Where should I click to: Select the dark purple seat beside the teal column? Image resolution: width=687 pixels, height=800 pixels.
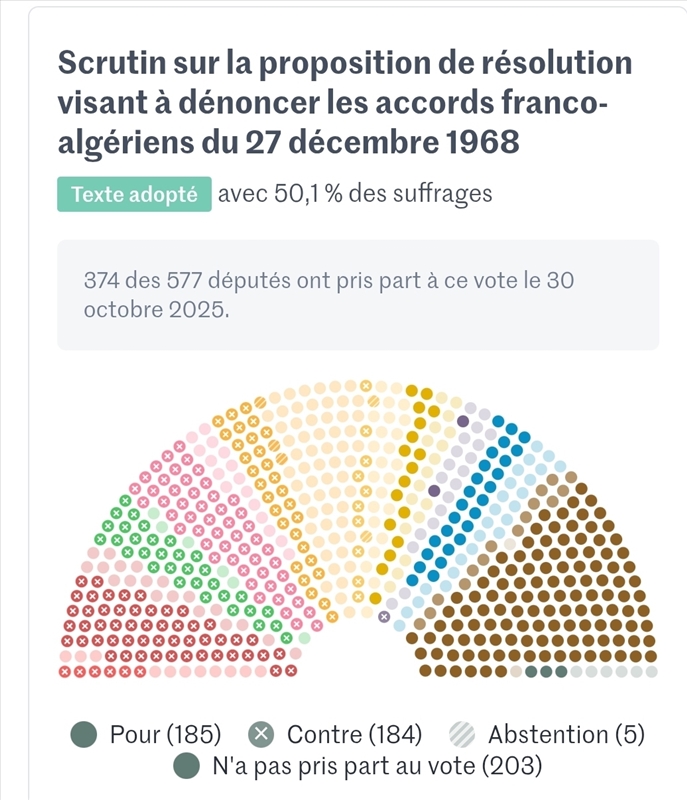click(434, 491)
